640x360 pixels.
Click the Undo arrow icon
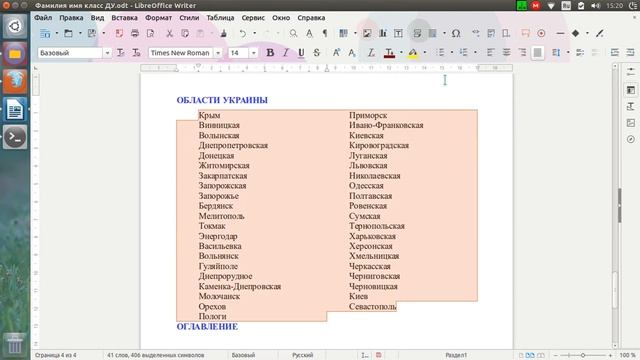tap(243, 33)
